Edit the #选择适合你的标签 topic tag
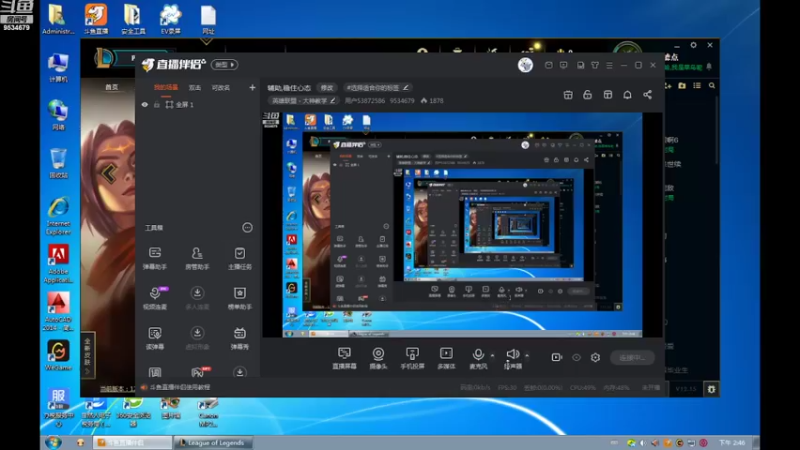Viewport: 800px width, 450px height. coord(377,88)
